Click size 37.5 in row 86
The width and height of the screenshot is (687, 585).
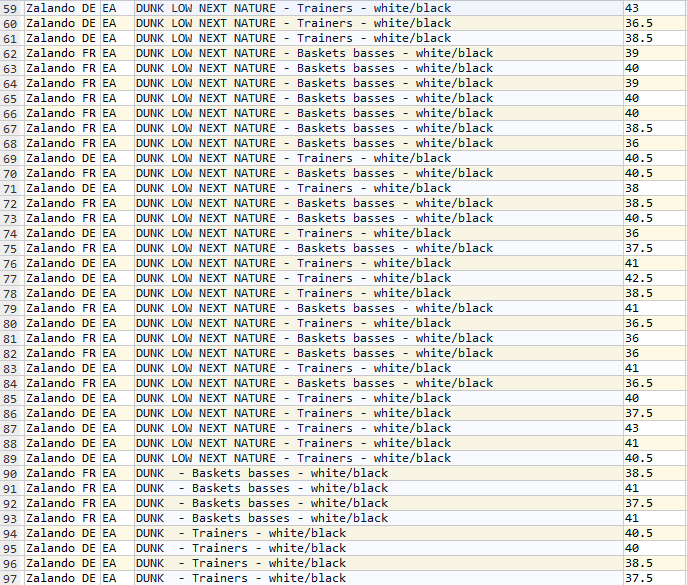655,413
